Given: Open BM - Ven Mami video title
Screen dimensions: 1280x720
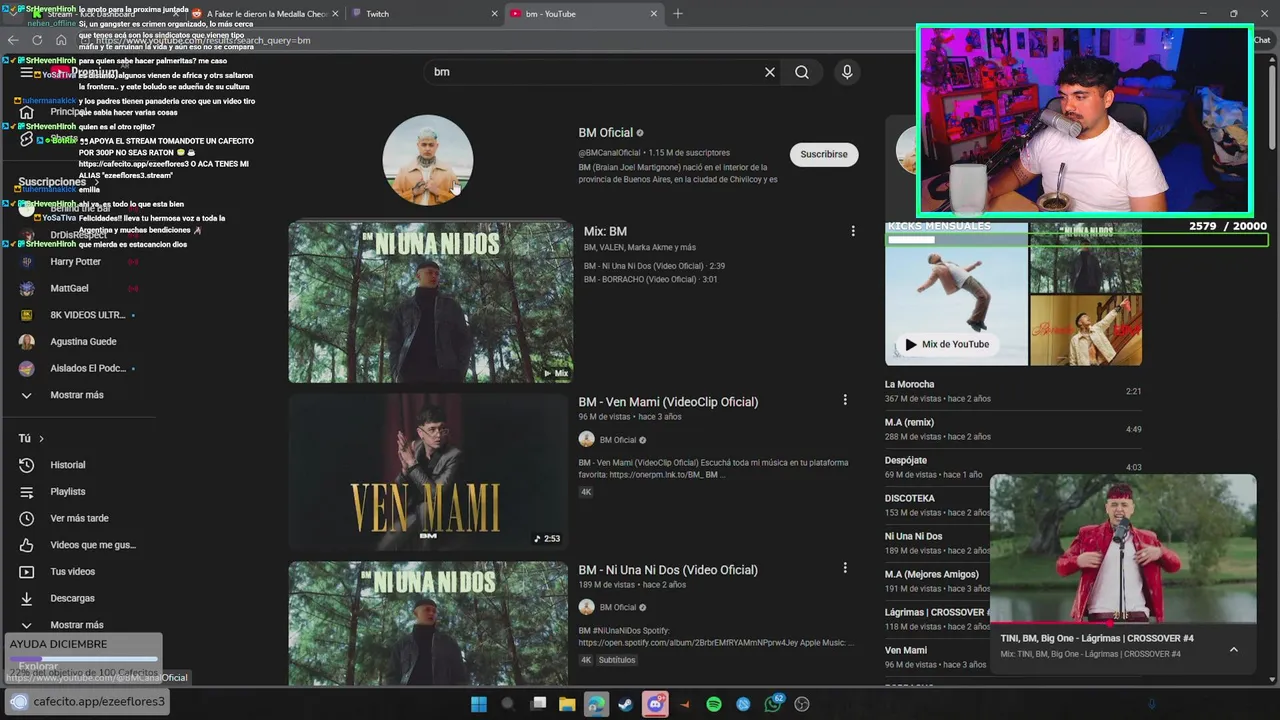Looking at the screenshot, I should 668,402.
